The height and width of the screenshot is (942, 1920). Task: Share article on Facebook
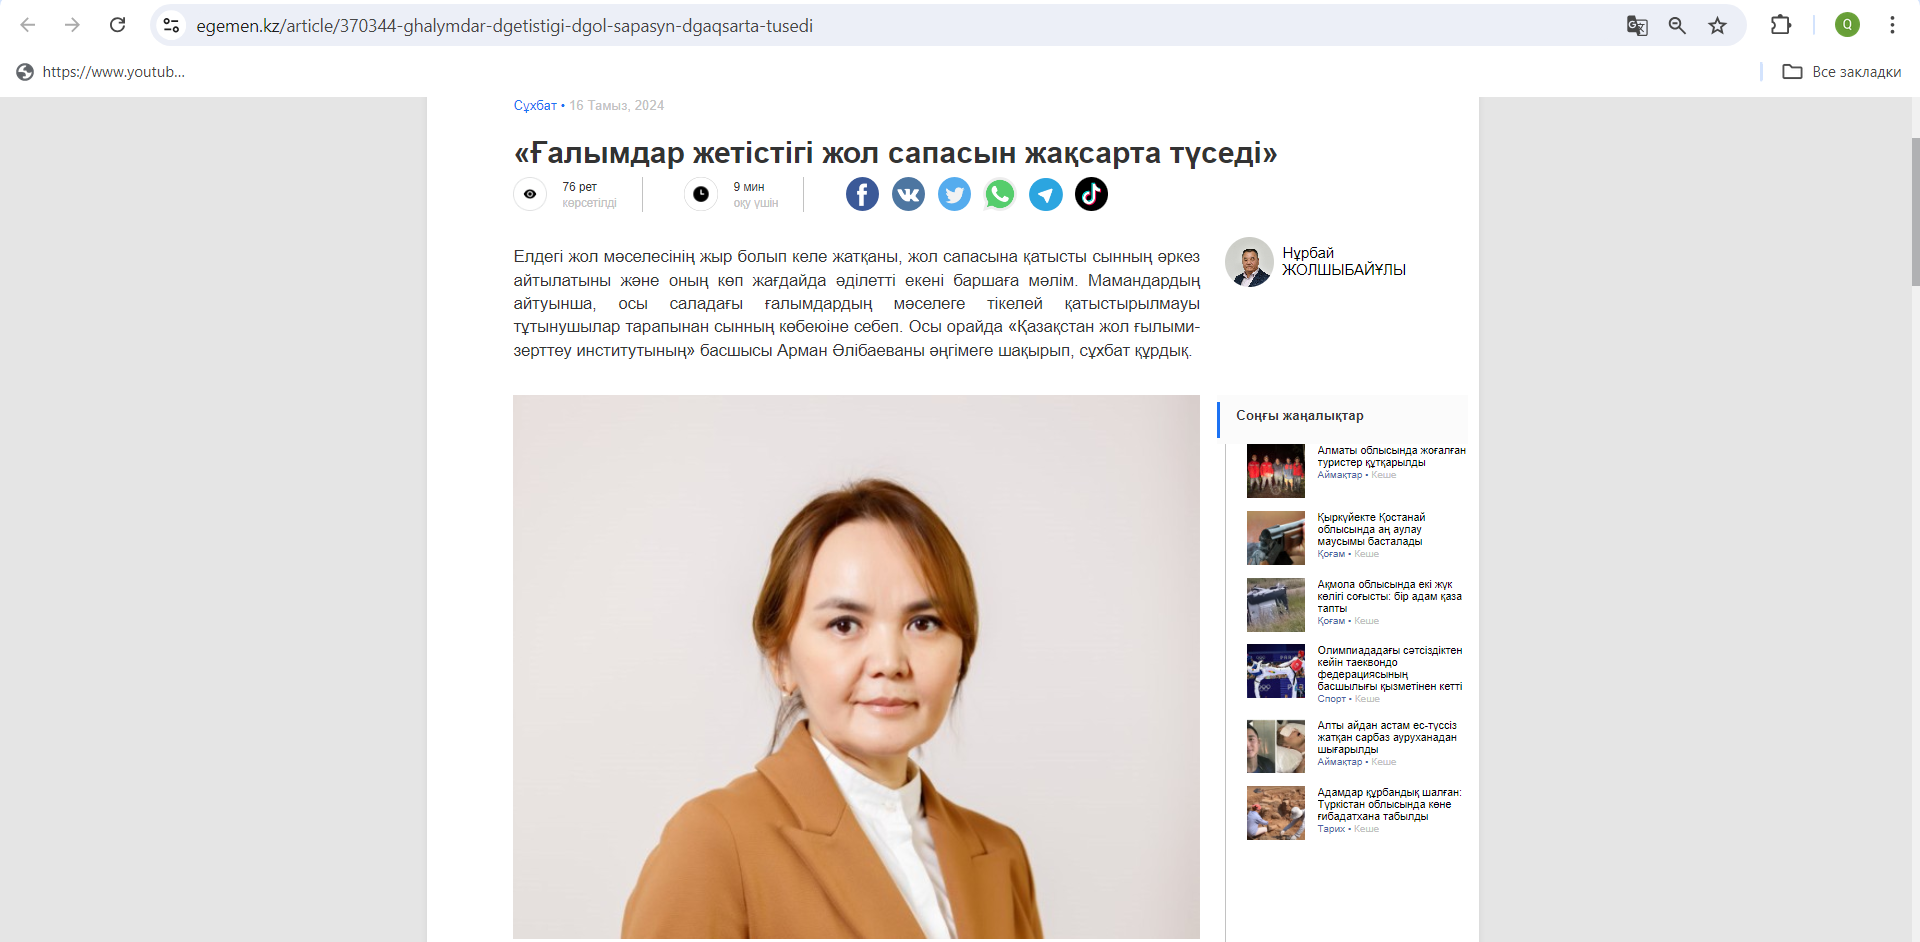[x=862, y=194]
